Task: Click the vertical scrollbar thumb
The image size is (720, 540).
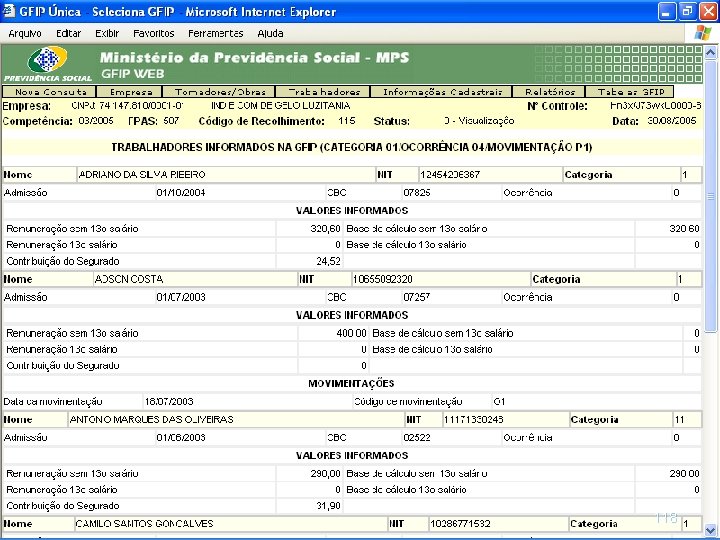Action: (x=710, y=196)
